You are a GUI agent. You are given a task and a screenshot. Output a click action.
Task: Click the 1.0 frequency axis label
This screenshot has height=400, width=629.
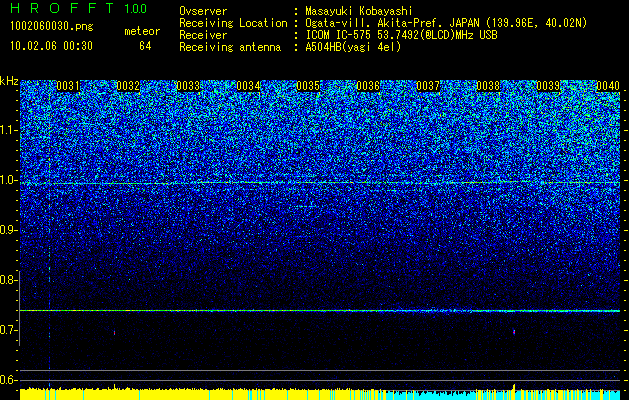[8, 180]
